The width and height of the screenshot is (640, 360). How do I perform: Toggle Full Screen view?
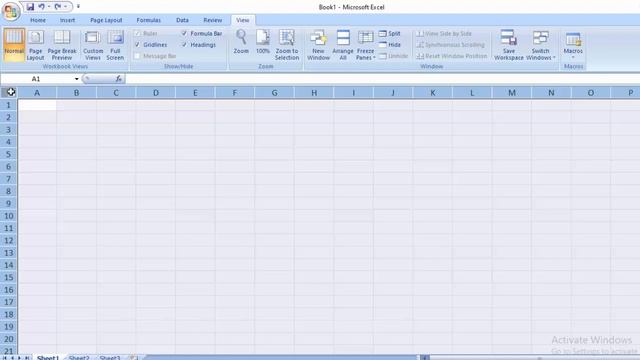click(x=115, y=44)
